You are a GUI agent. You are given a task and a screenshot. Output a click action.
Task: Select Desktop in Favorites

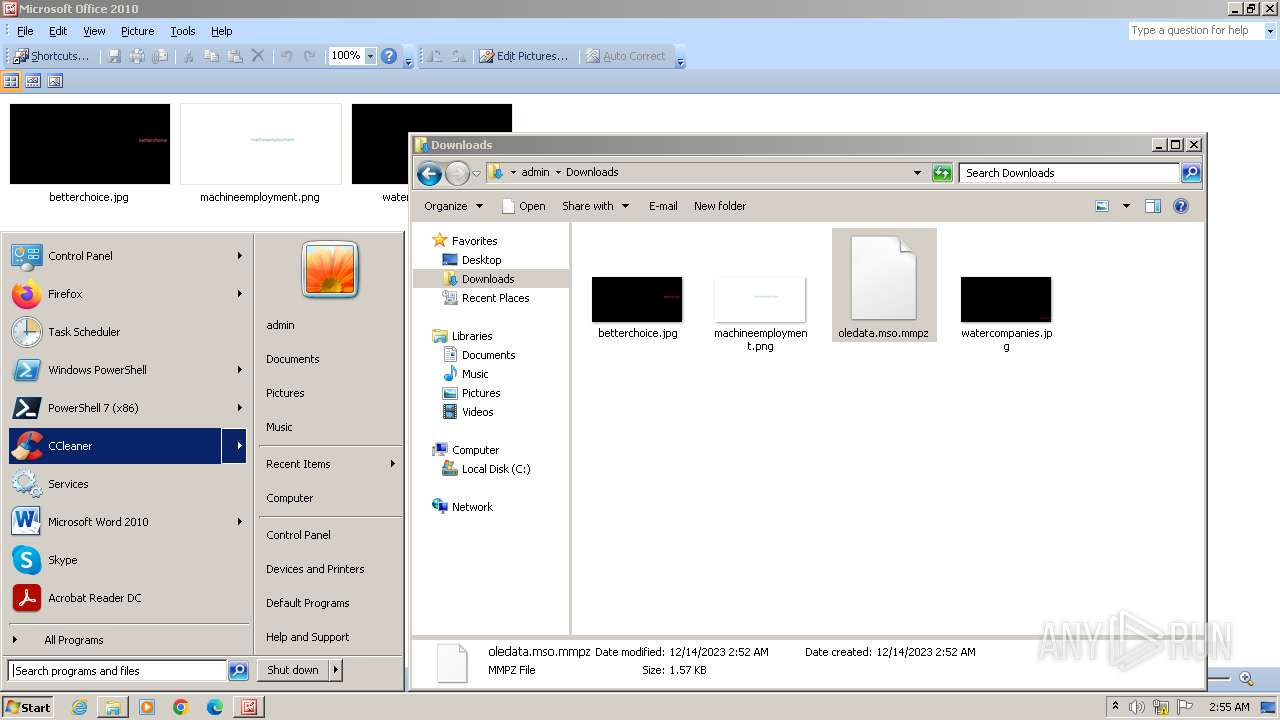click(481, 260)
